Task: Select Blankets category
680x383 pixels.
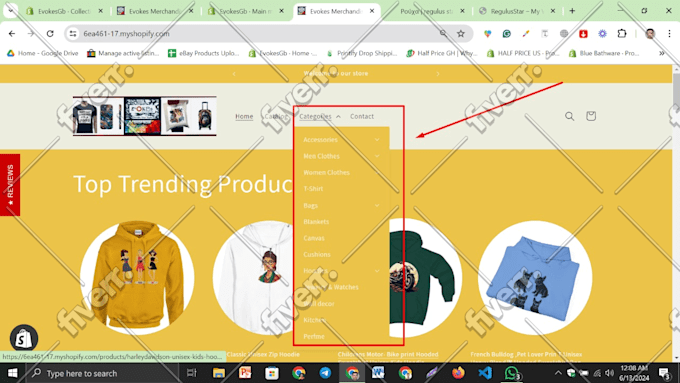Action: point(316,222)
